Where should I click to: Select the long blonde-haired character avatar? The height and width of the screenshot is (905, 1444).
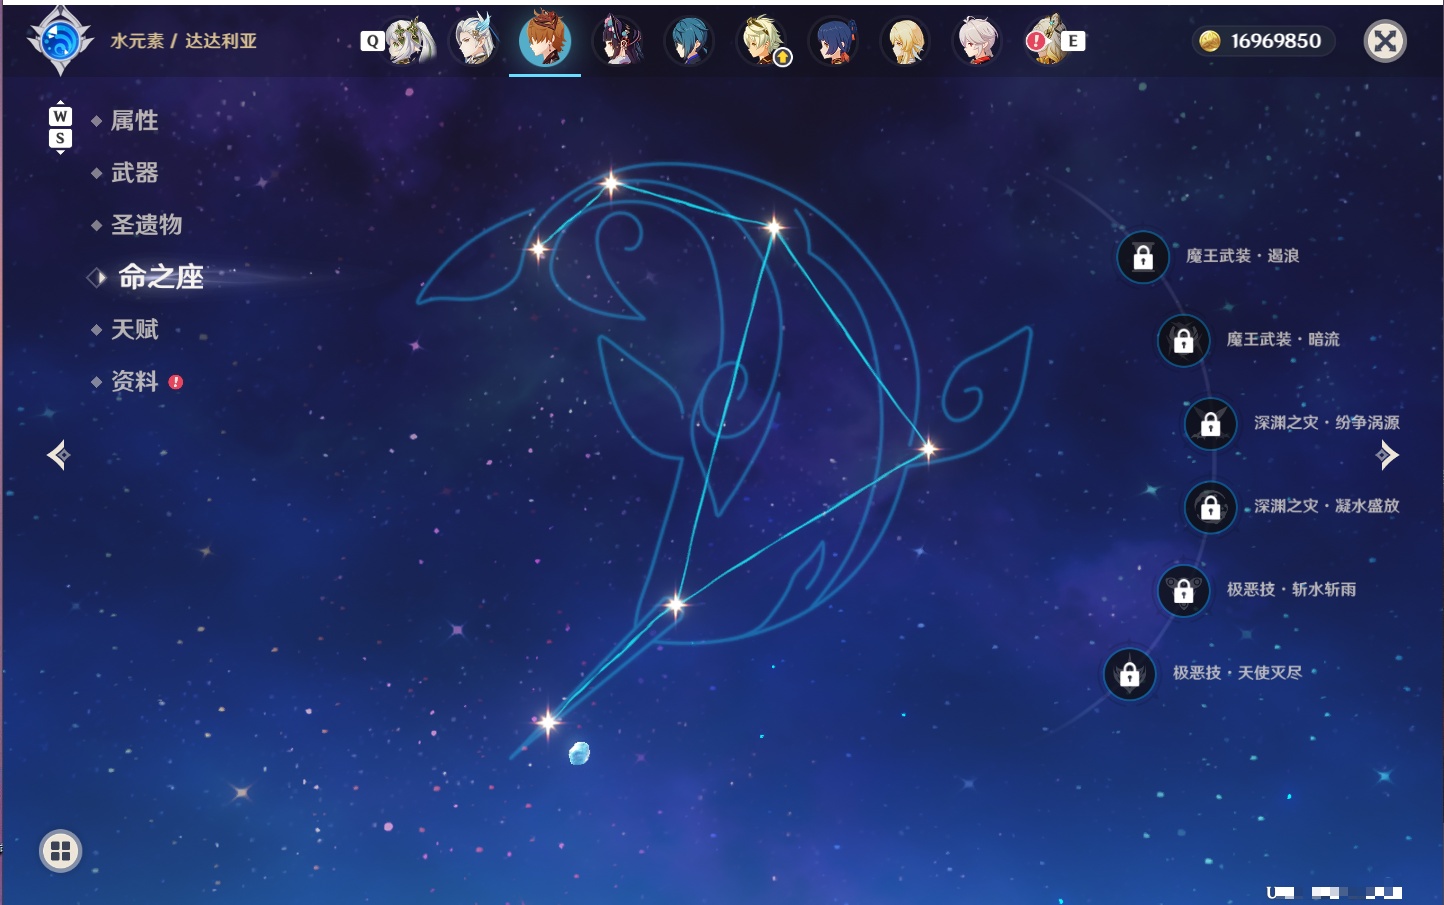tap(905, 41)
